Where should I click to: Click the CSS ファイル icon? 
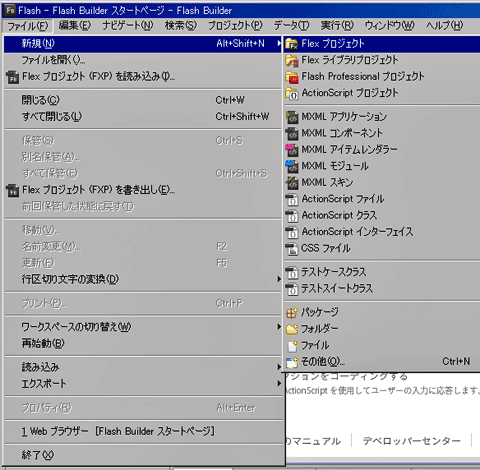(x=292, y=248)
